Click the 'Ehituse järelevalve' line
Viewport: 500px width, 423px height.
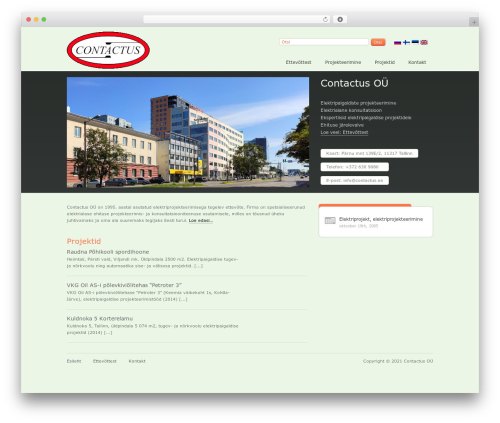(x=342, y=125)
